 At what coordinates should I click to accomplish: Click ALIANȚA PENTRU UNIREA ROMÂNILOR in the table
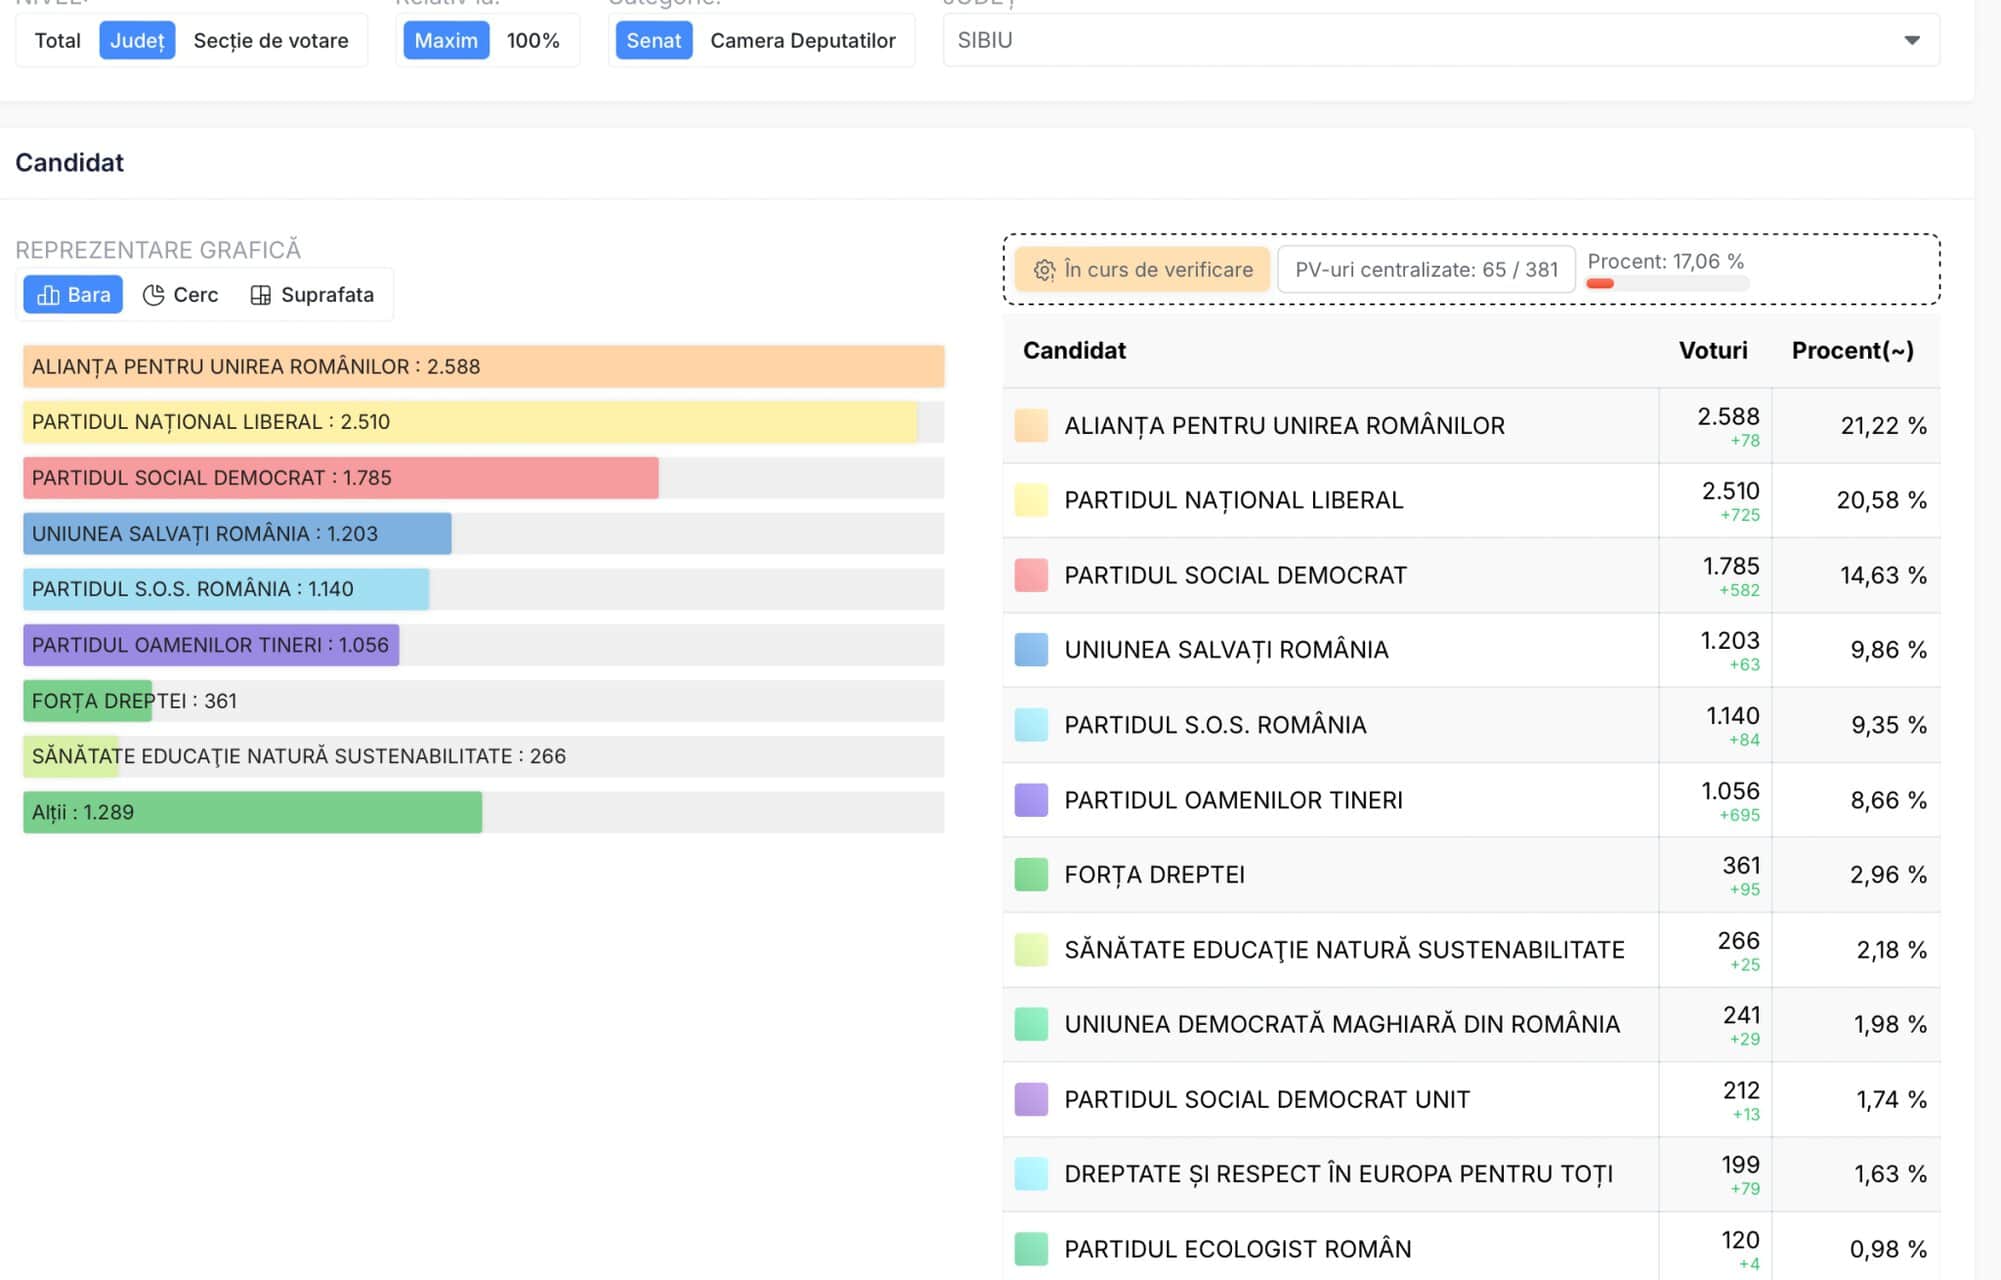pos(1284,426)
